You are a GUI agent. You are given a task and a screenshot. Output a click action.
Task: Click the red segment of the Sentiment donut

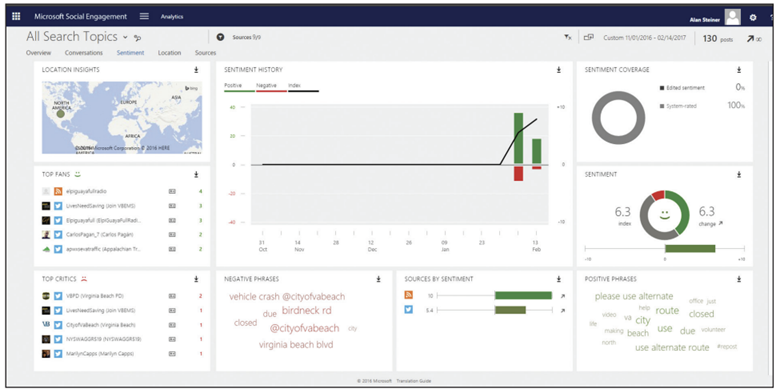coord(658,195)
